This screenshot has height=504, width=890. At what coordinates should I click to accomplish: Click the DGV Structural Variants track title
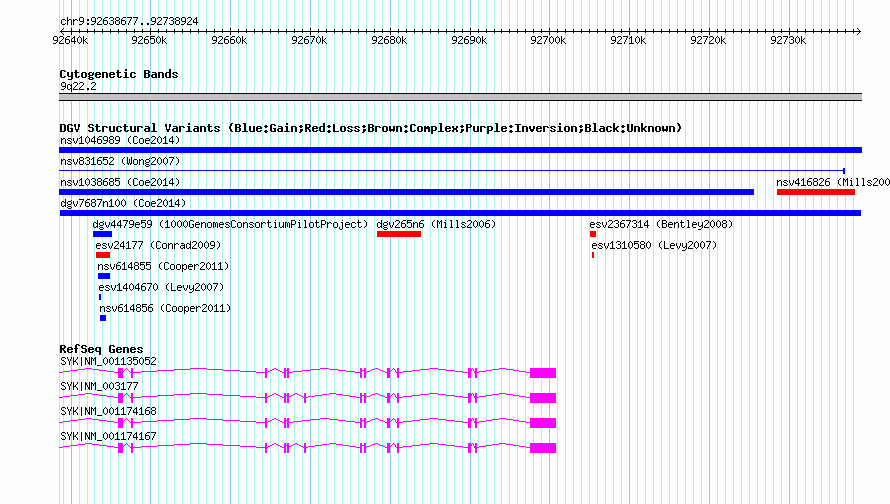[x=370, y=128]
